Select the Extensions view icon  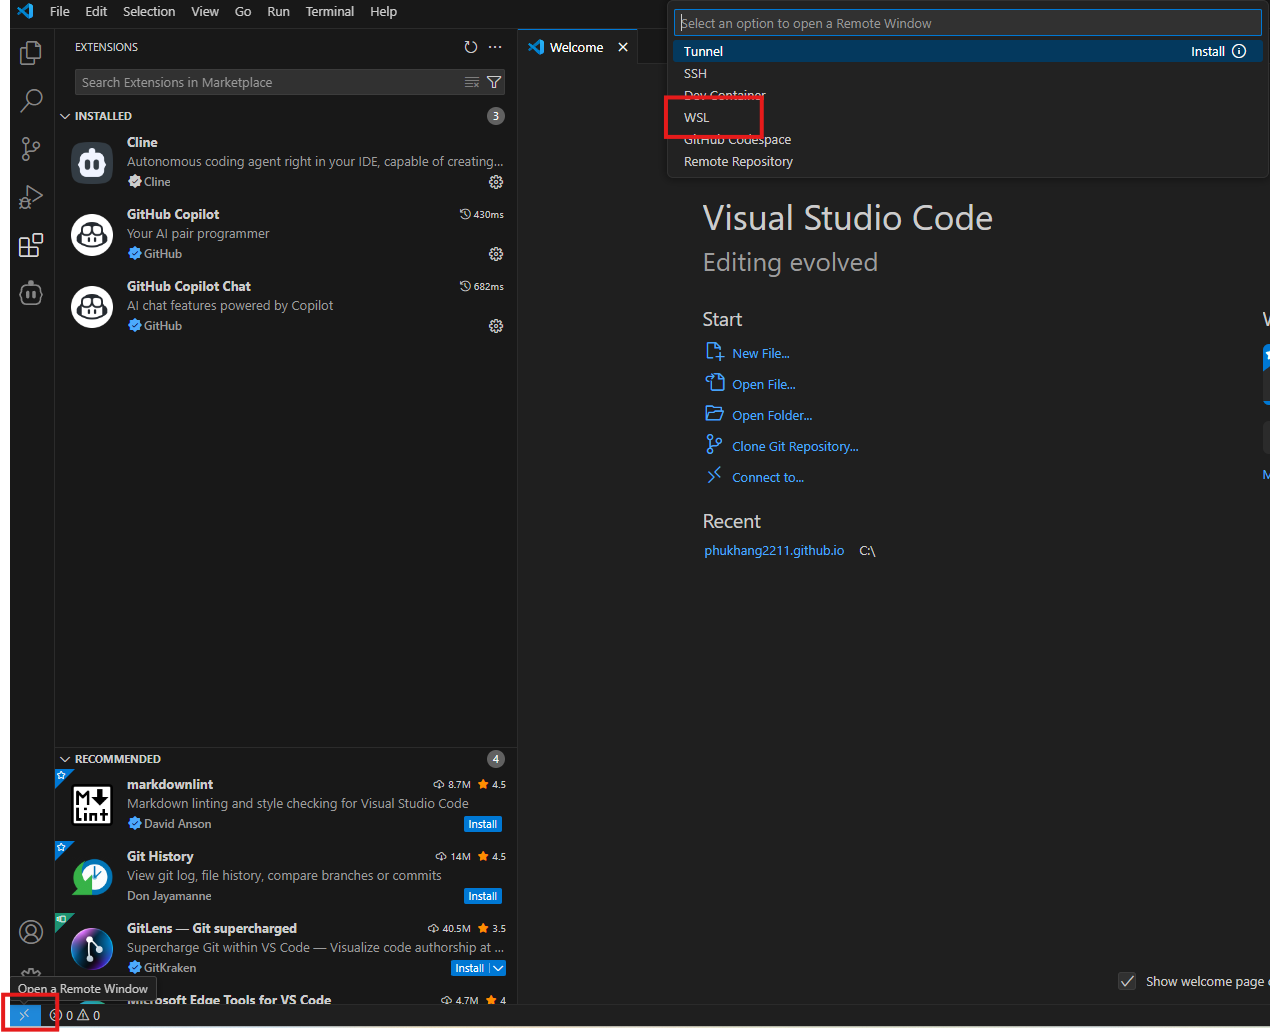tap(31, 245)
